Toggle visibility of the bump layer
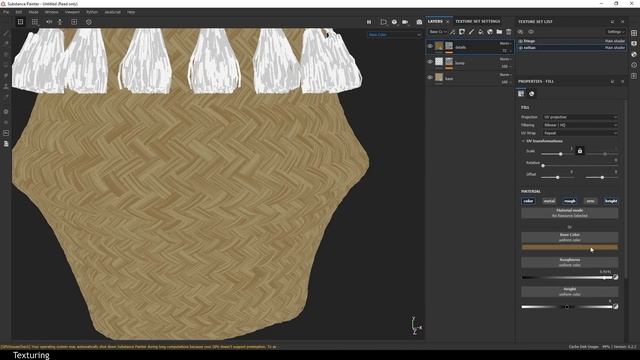The height and width of the screenshot is (360, 640). [430, 62]
